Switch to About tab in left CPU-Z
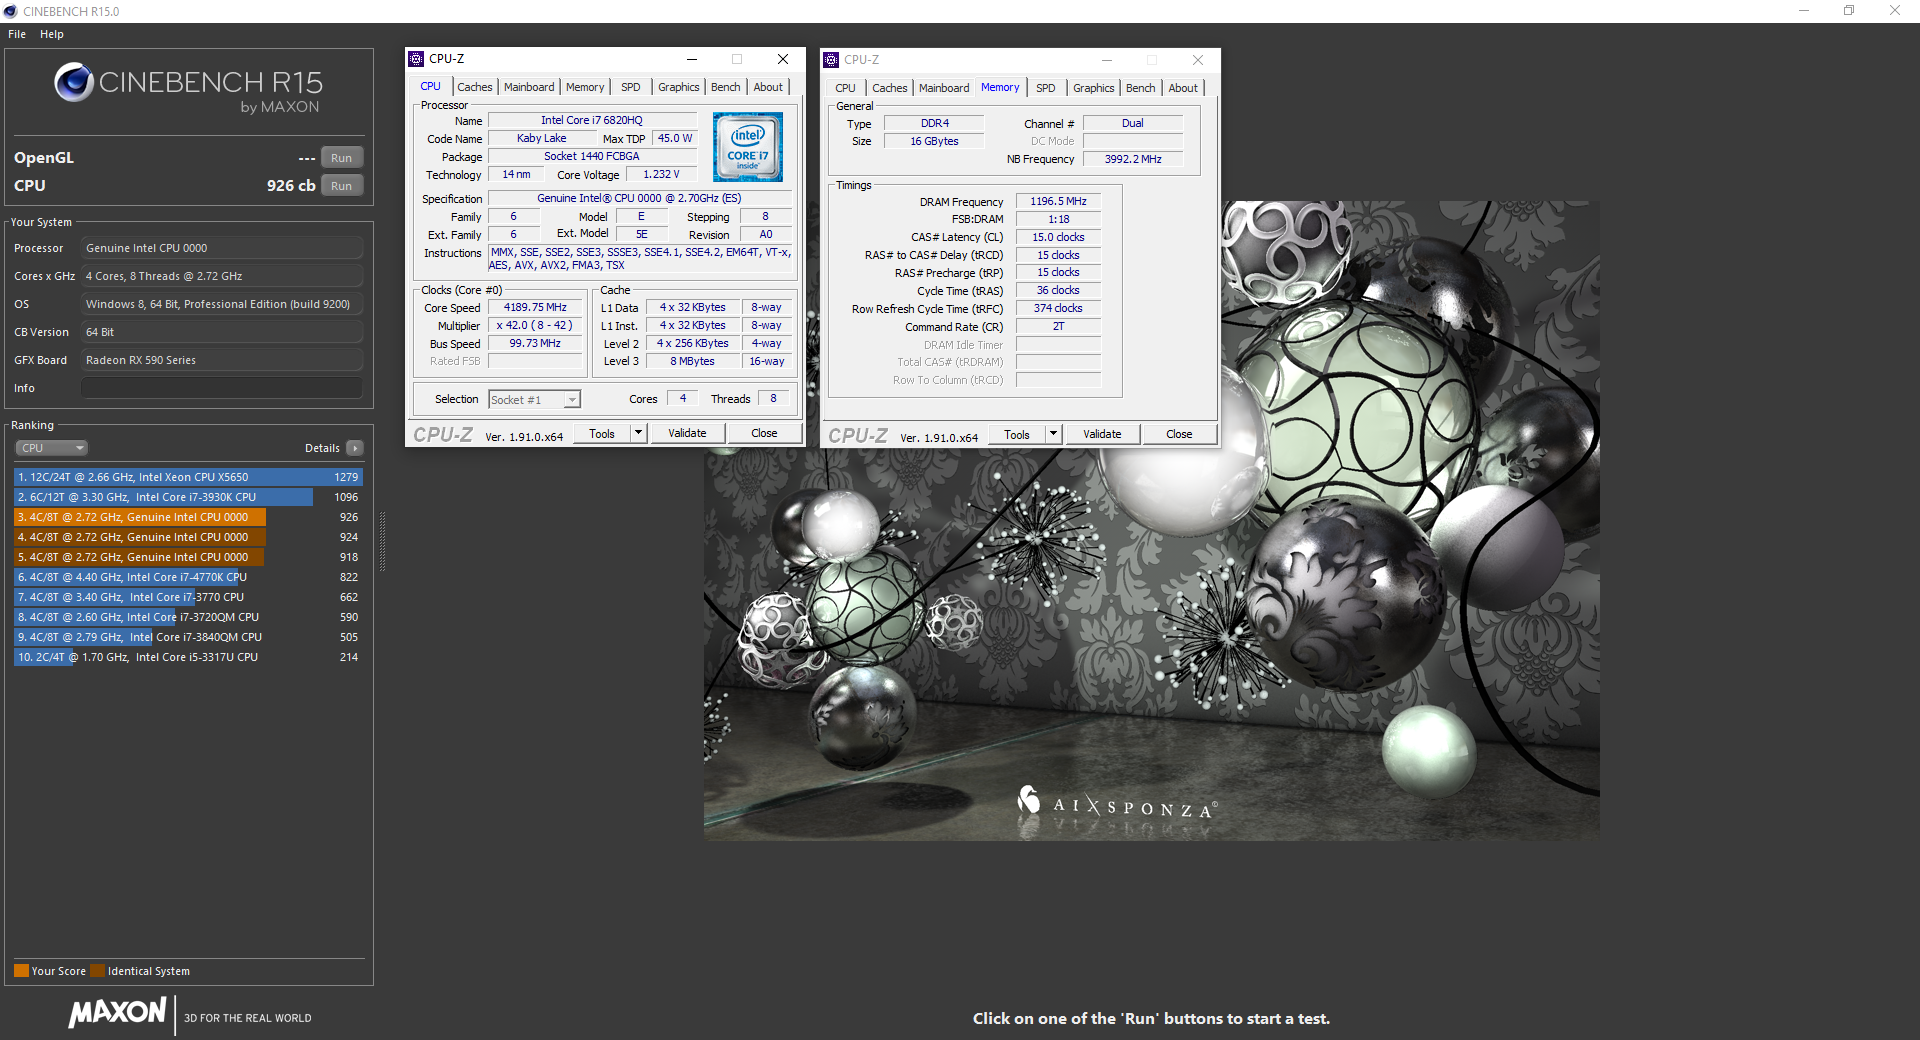The height and width of the screenshot is (1040, 1920). (768, 87)
